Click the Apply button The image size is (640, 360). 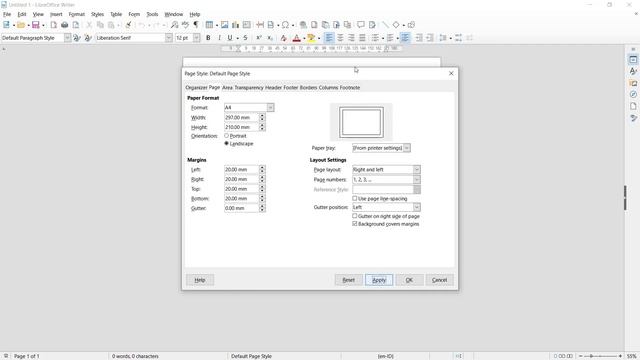click(379, 280)
